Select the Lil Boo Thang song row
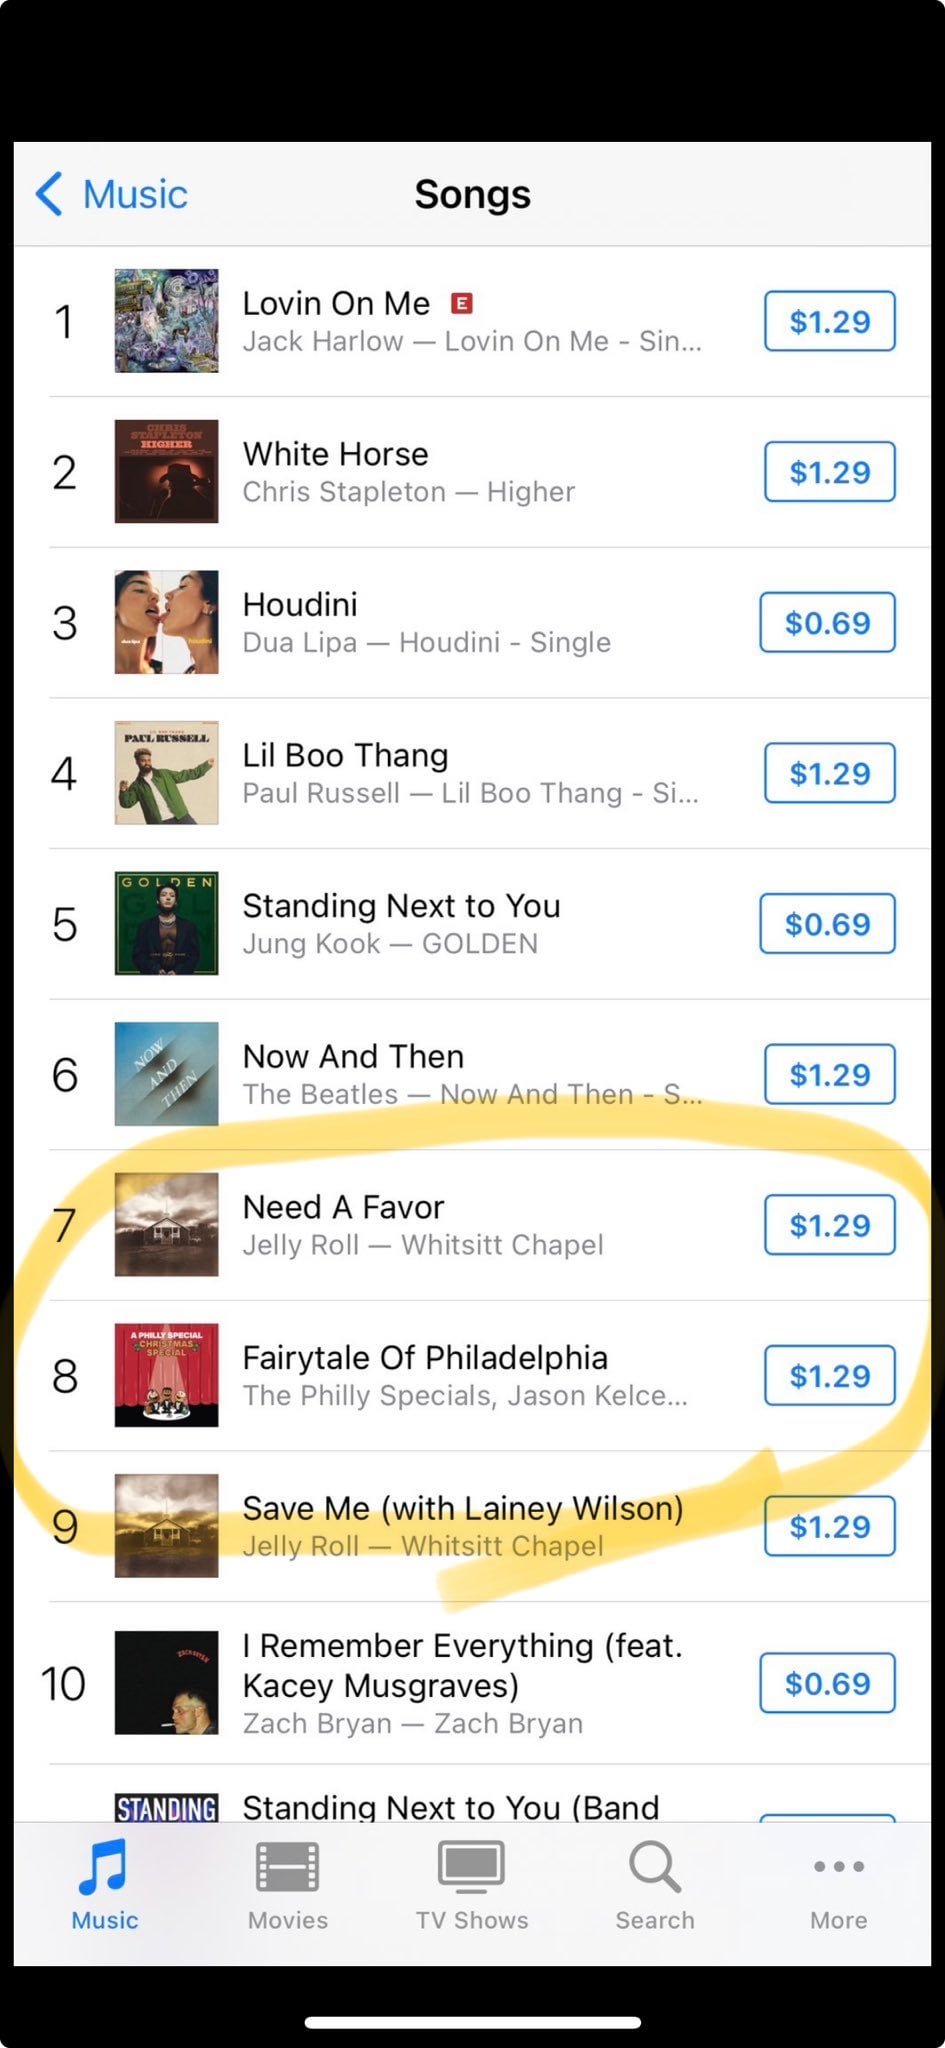Image resolution: width=945 pixels, height=2048 pixels. 470,773
